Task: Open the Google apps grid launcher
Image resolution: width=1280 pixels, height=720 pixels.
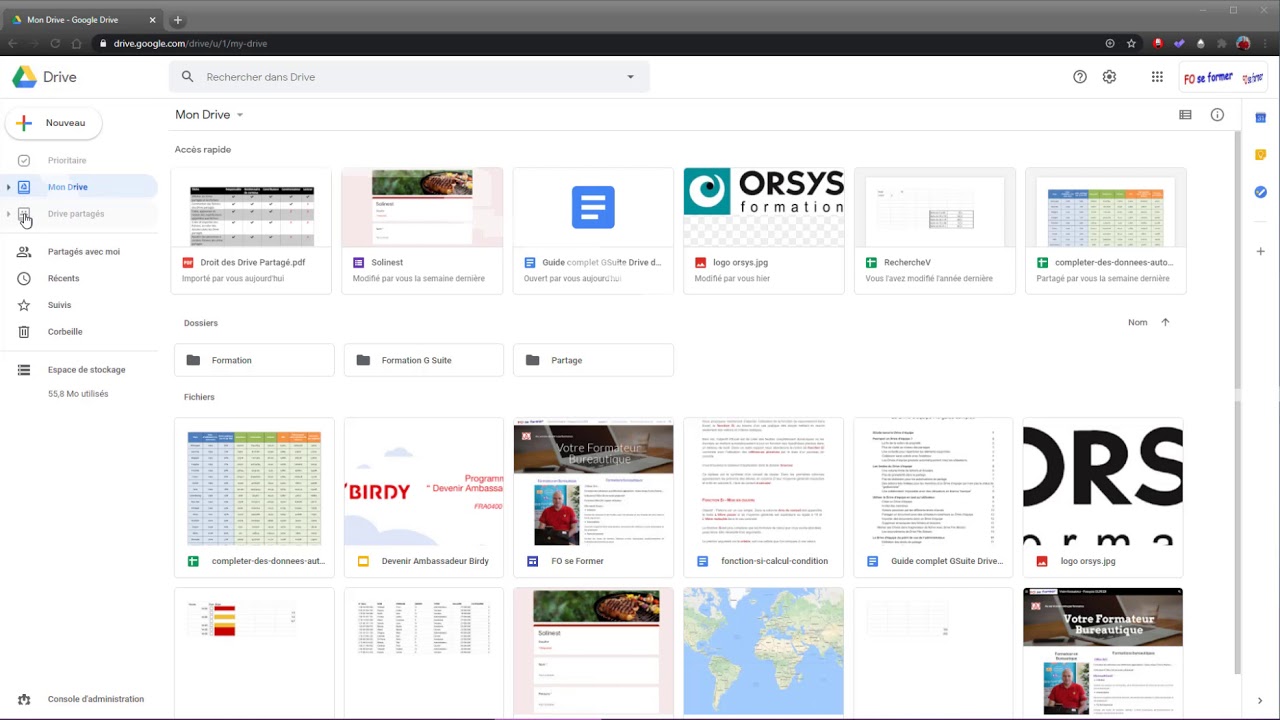Action: coord(1157,77)
